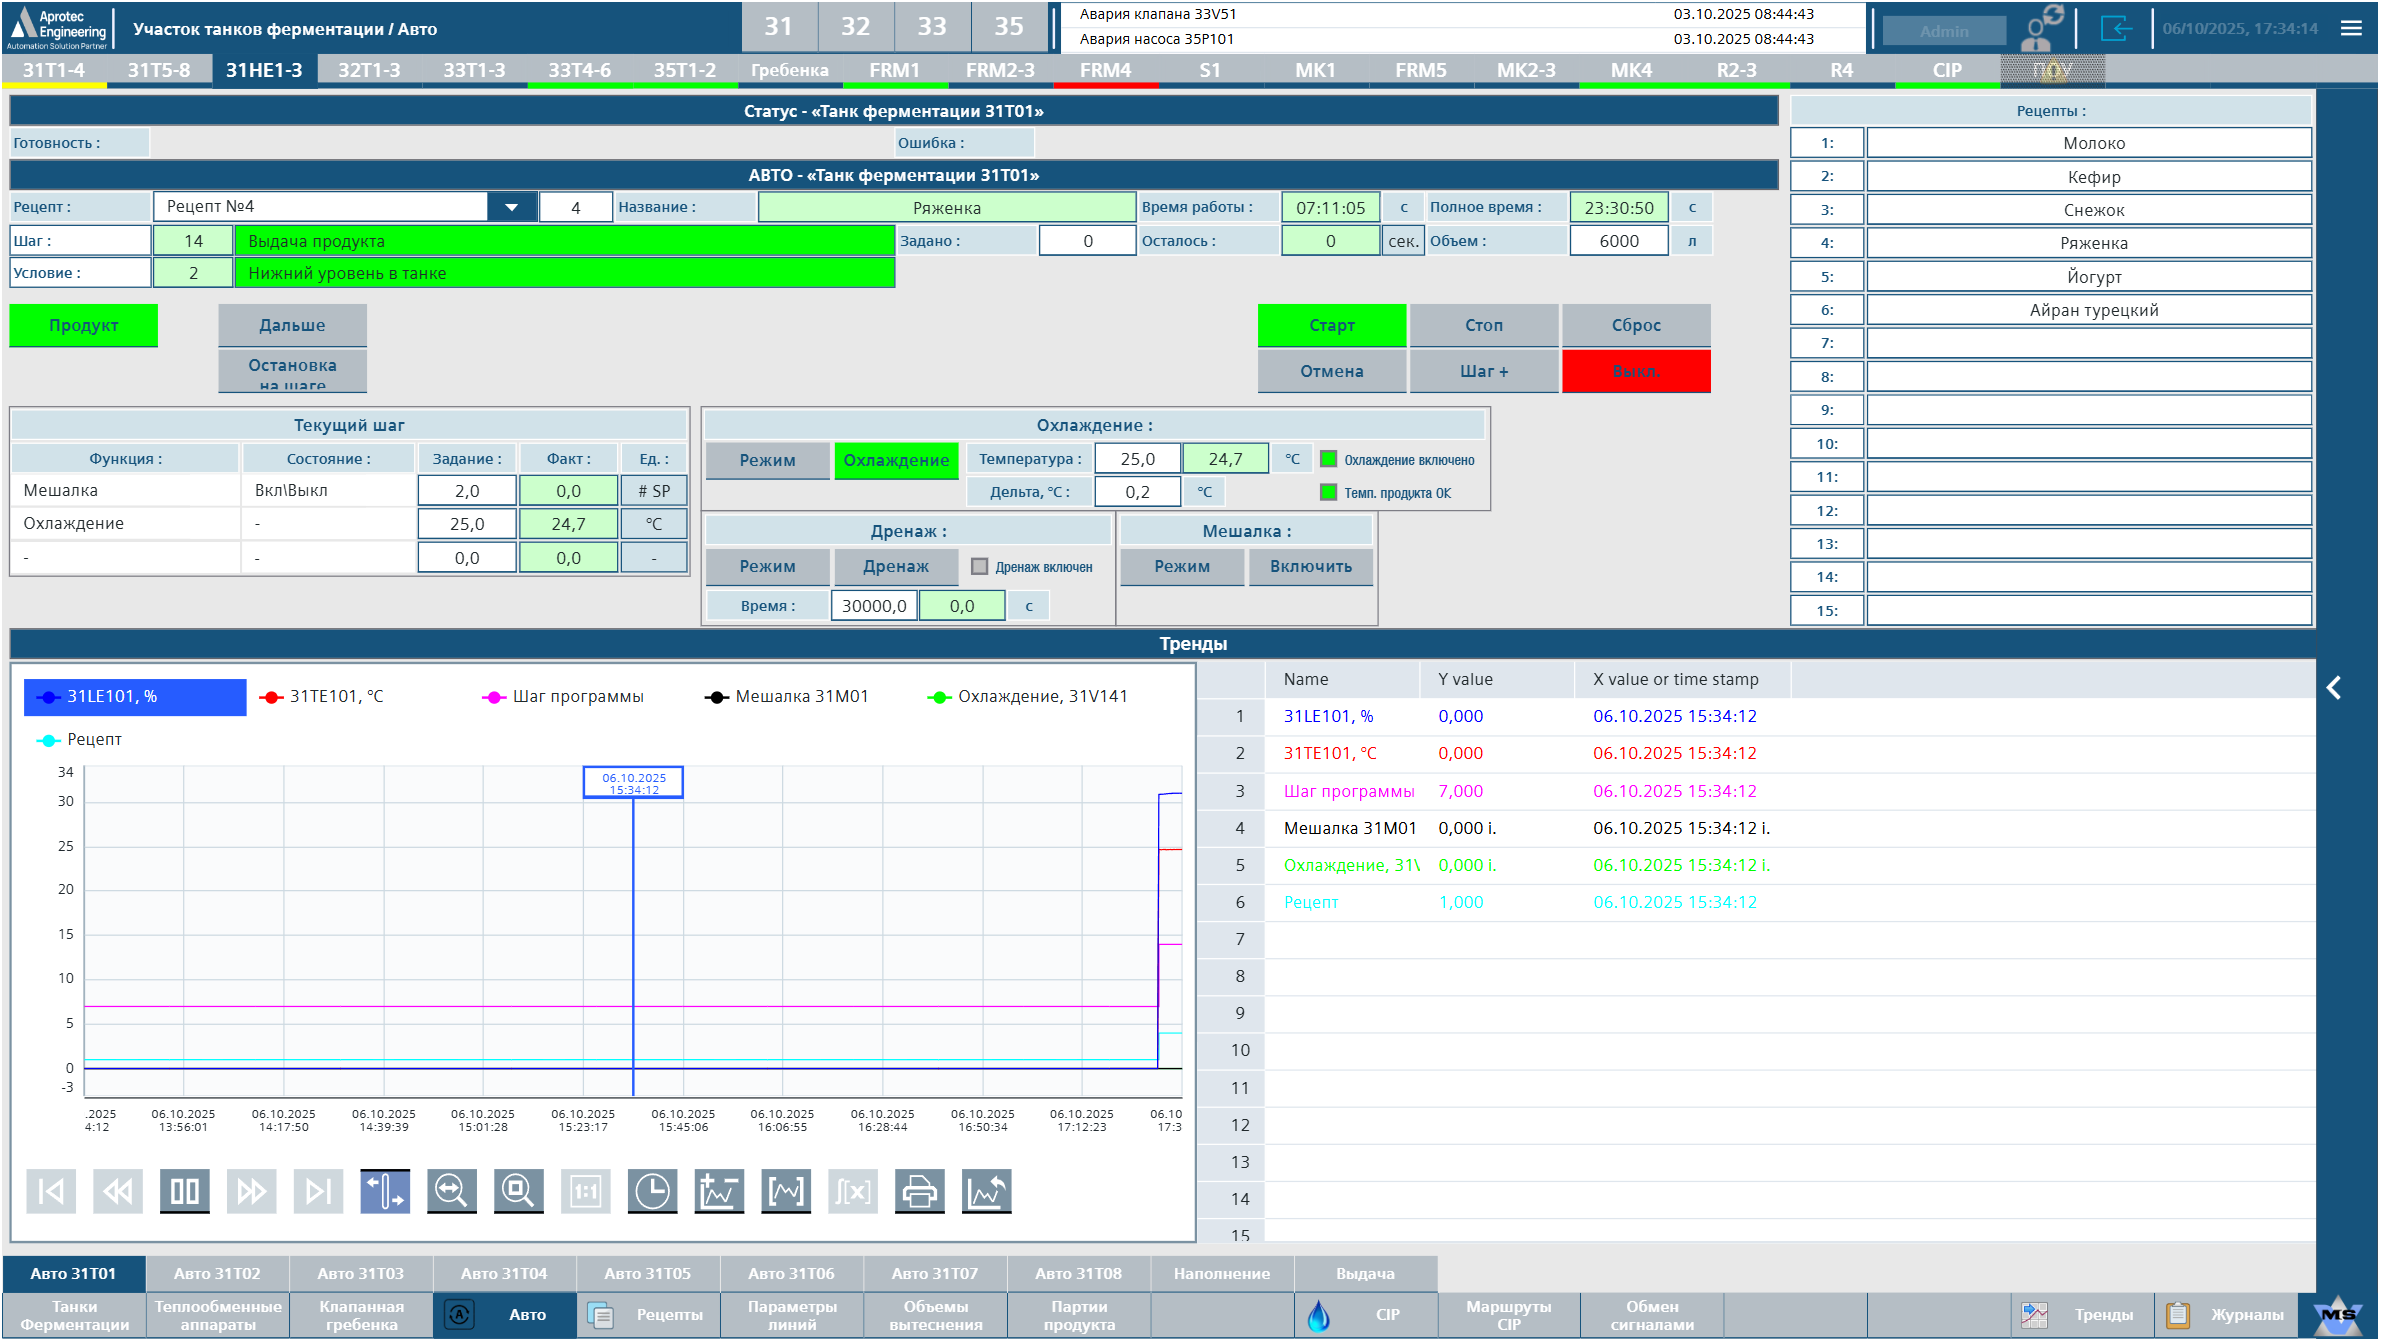Pause the trend chart update
Image resolution: width=2381 pixels, height=1342 pixels.
185,1191
